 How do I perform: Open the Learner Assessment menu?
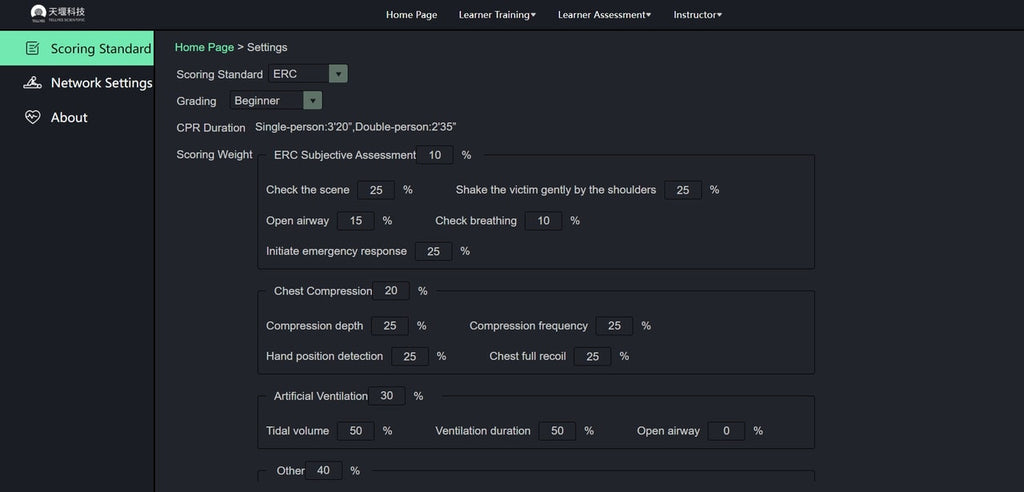(604, 15)
